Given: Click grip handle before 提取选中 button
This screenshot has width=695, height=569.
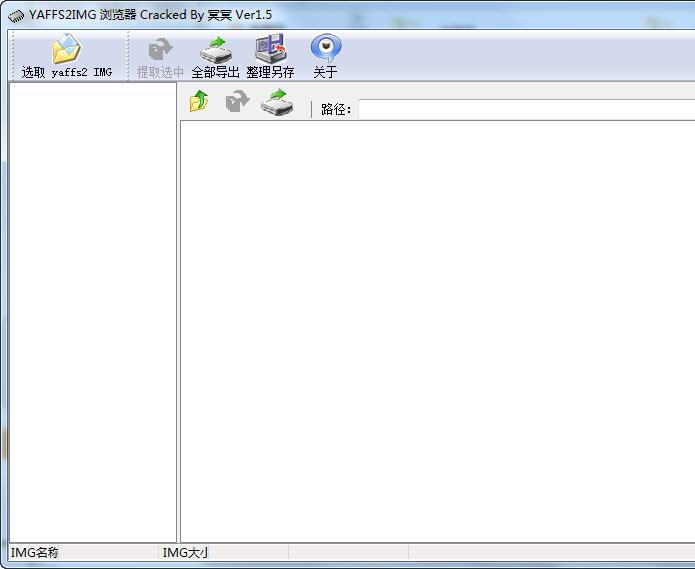Looking at the screenshot, I should 129,56.
